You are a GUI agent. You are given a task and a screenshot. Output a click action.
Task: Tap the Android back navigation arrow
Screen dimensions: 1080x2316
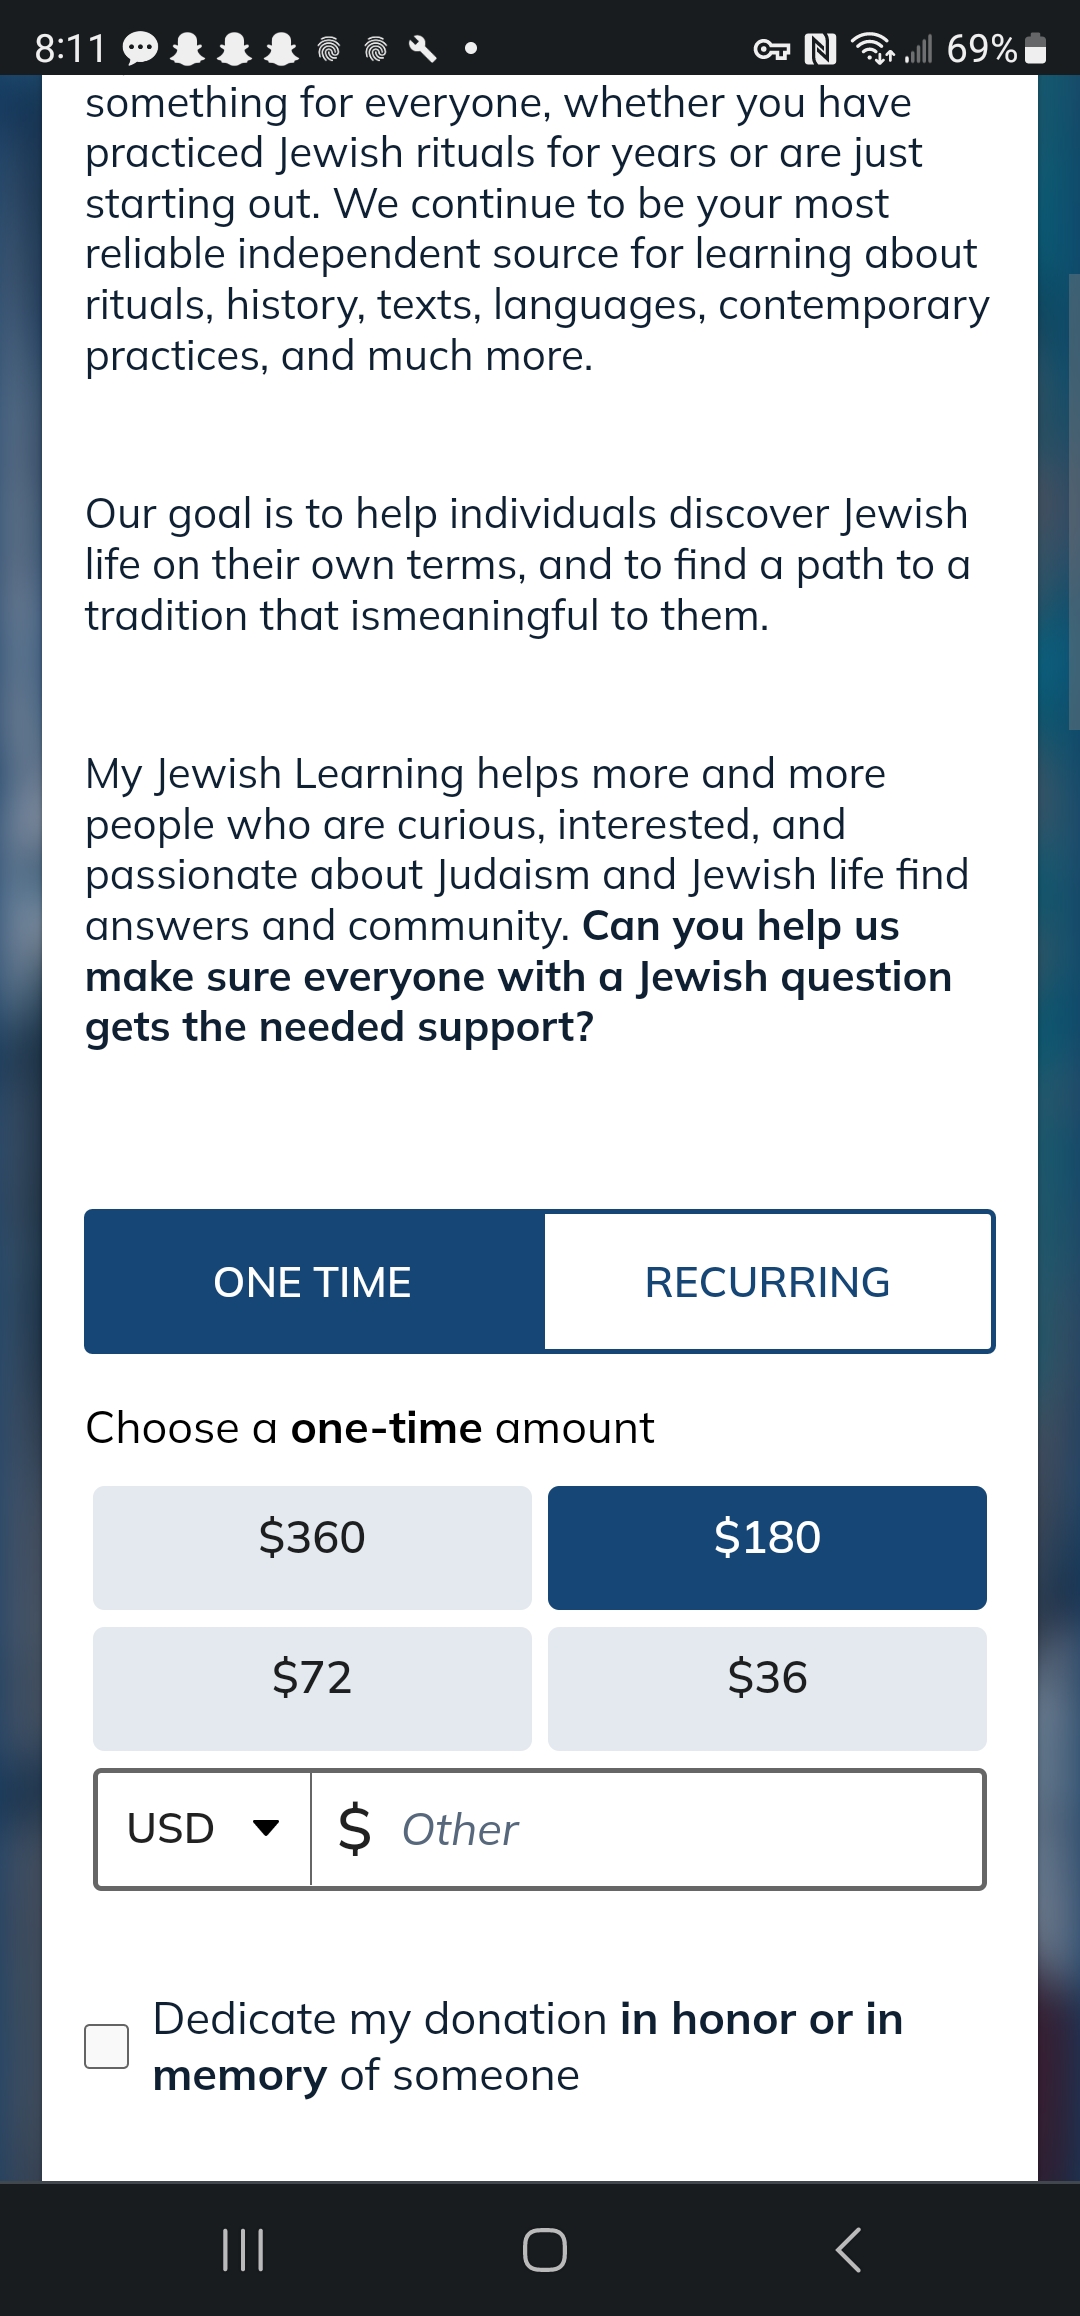(847, 2250)
